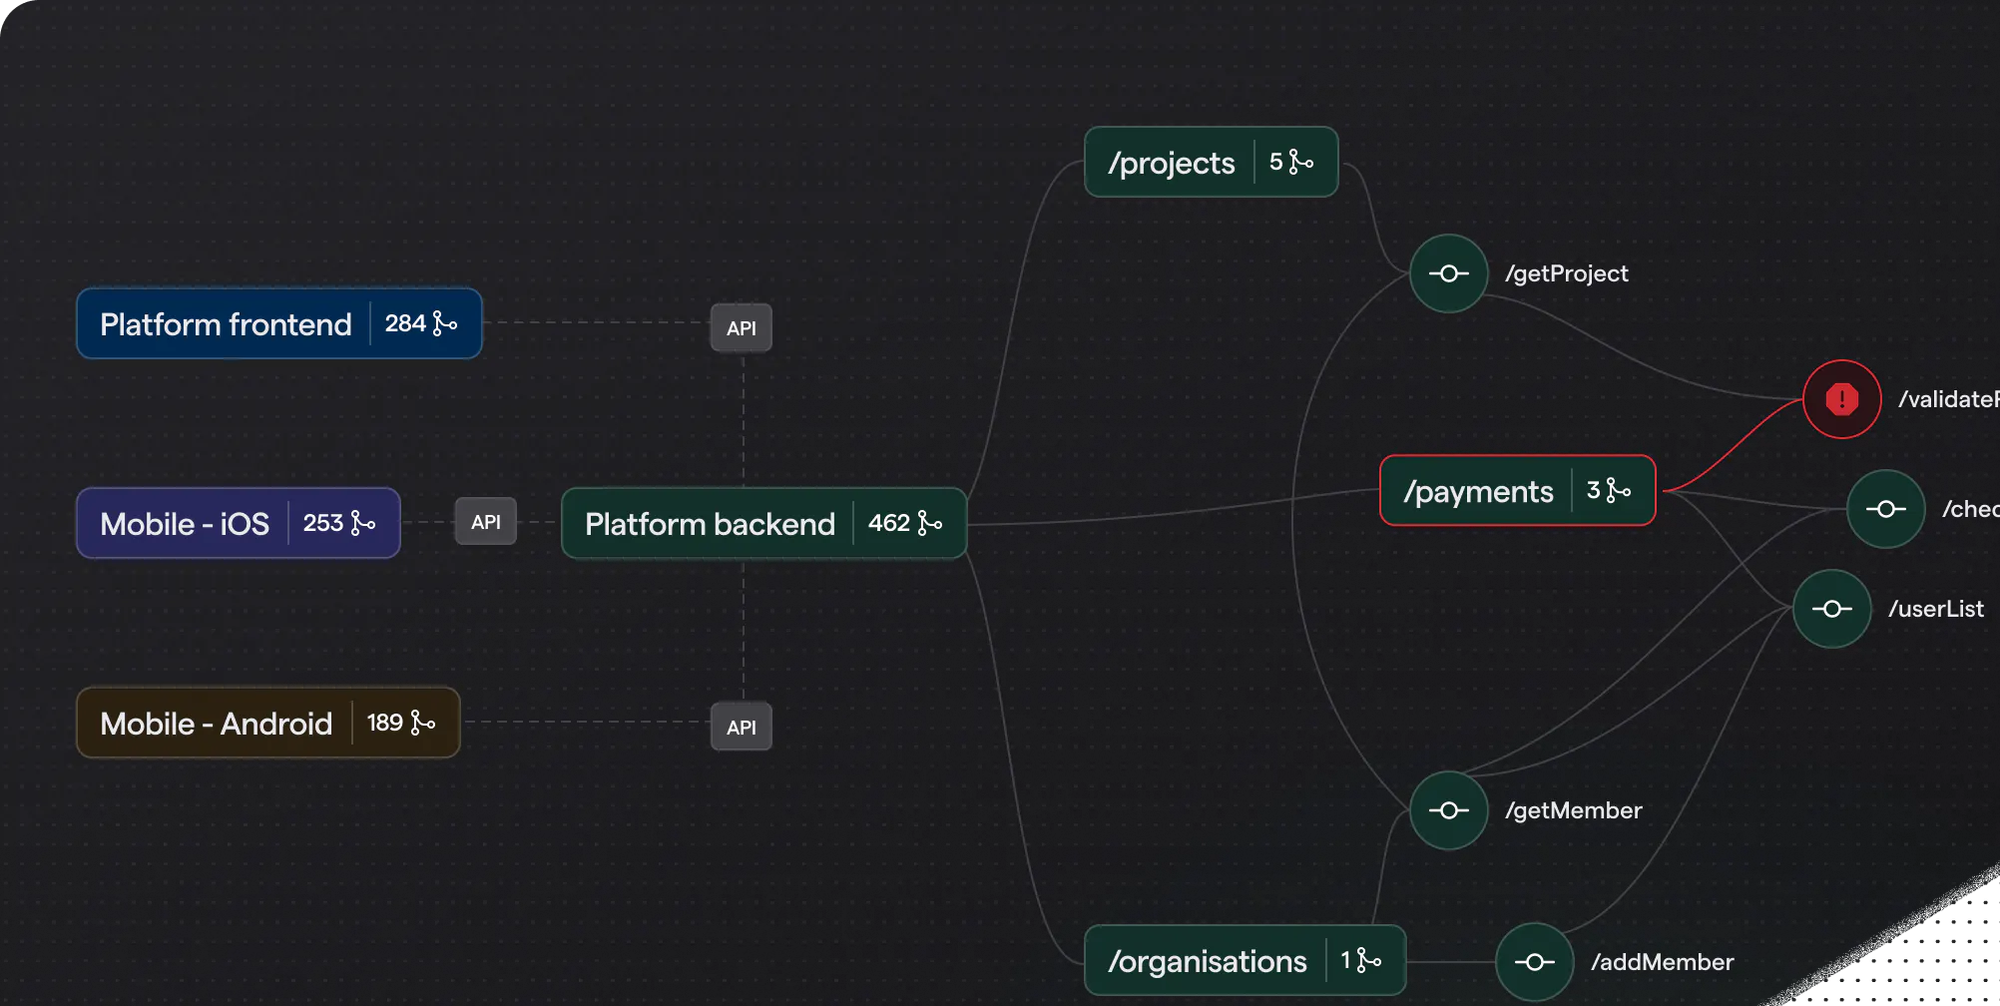Click the branch icon in Platform backend
The height and width of the screenshot is (1006, 2000).
point(930,523)
